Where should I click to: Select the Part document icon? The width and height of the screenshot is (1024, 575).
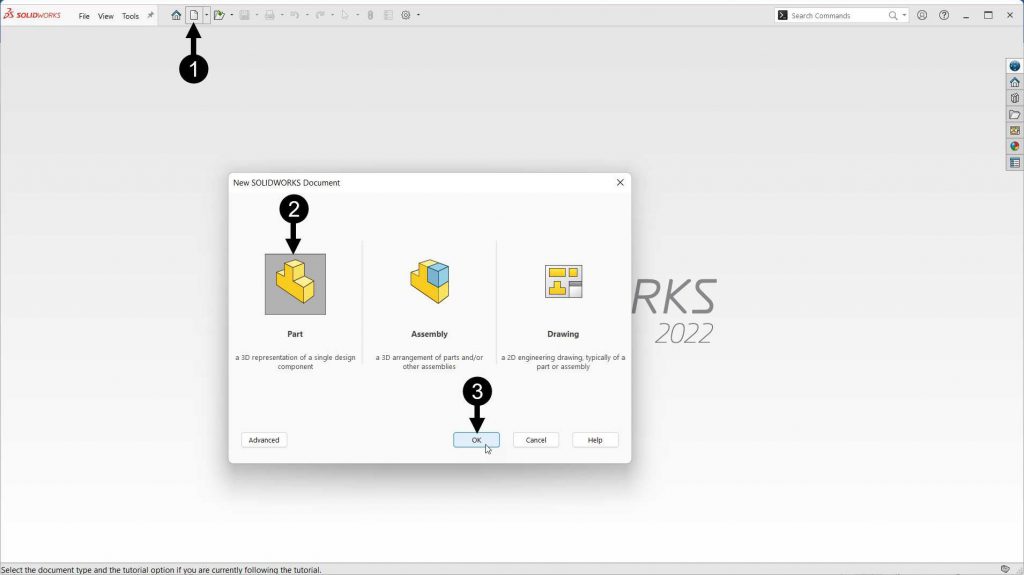point(295,284)
